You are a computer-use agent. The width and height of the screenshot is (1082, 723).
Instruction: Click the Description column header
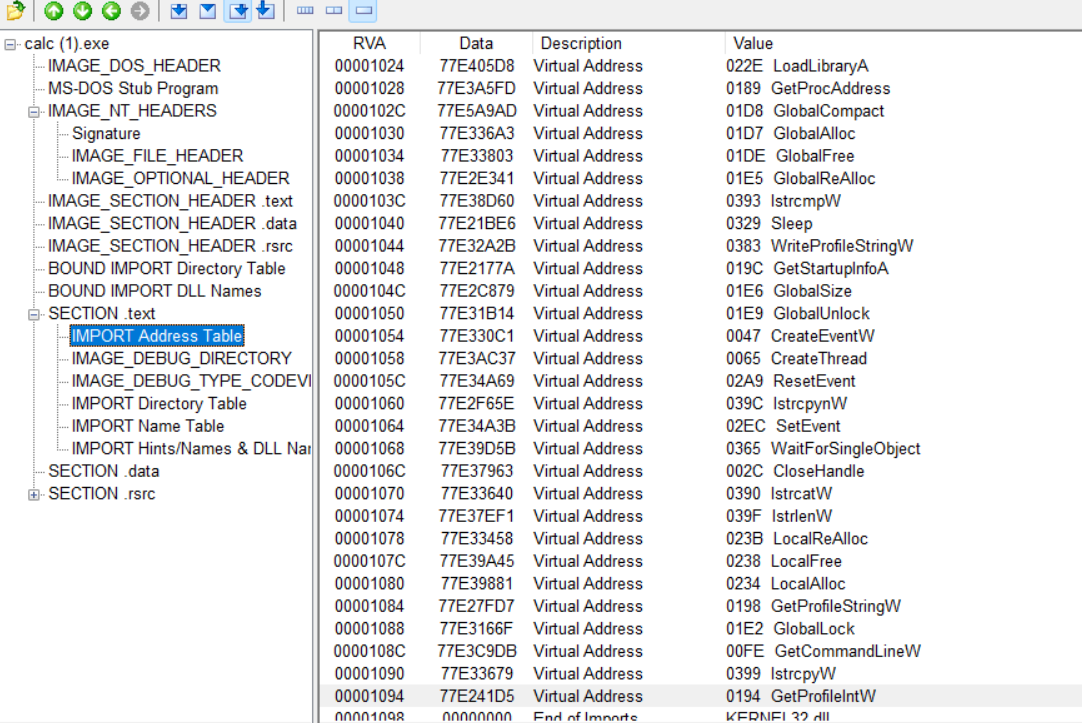pyautogui.click(x=581, y=43)
